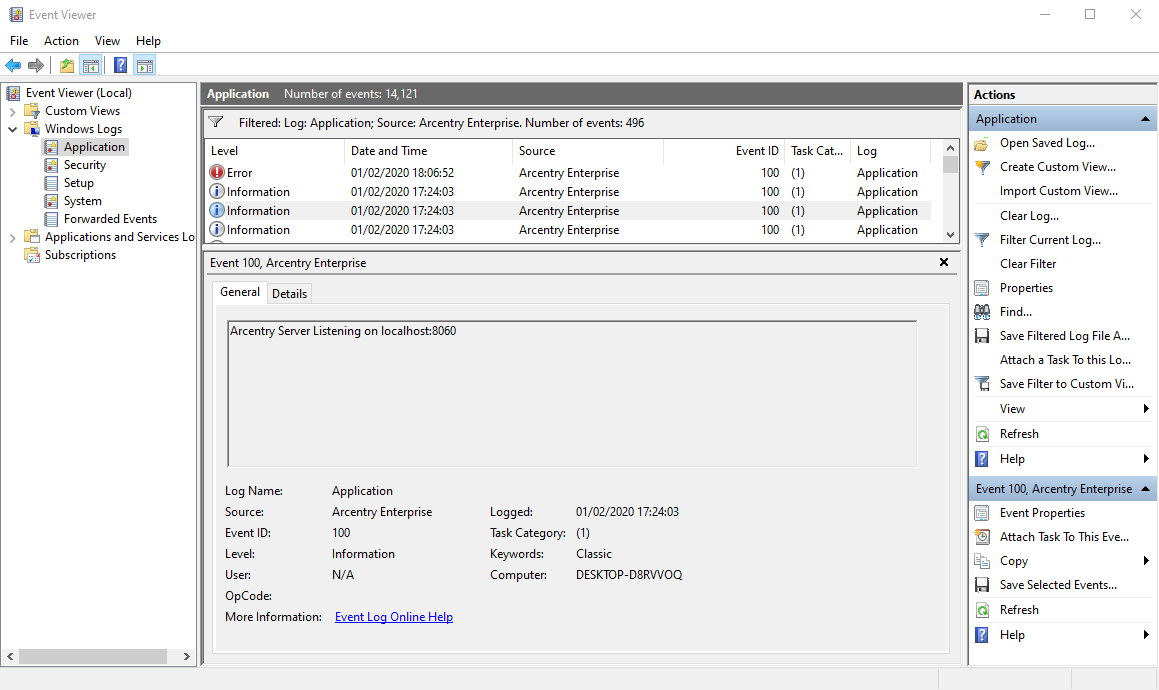Image resolution: width=1159 pixels, height=690 pixels.
Task: Click the Event Viewer (Local) root icon
Action: (x=13, y=93)
